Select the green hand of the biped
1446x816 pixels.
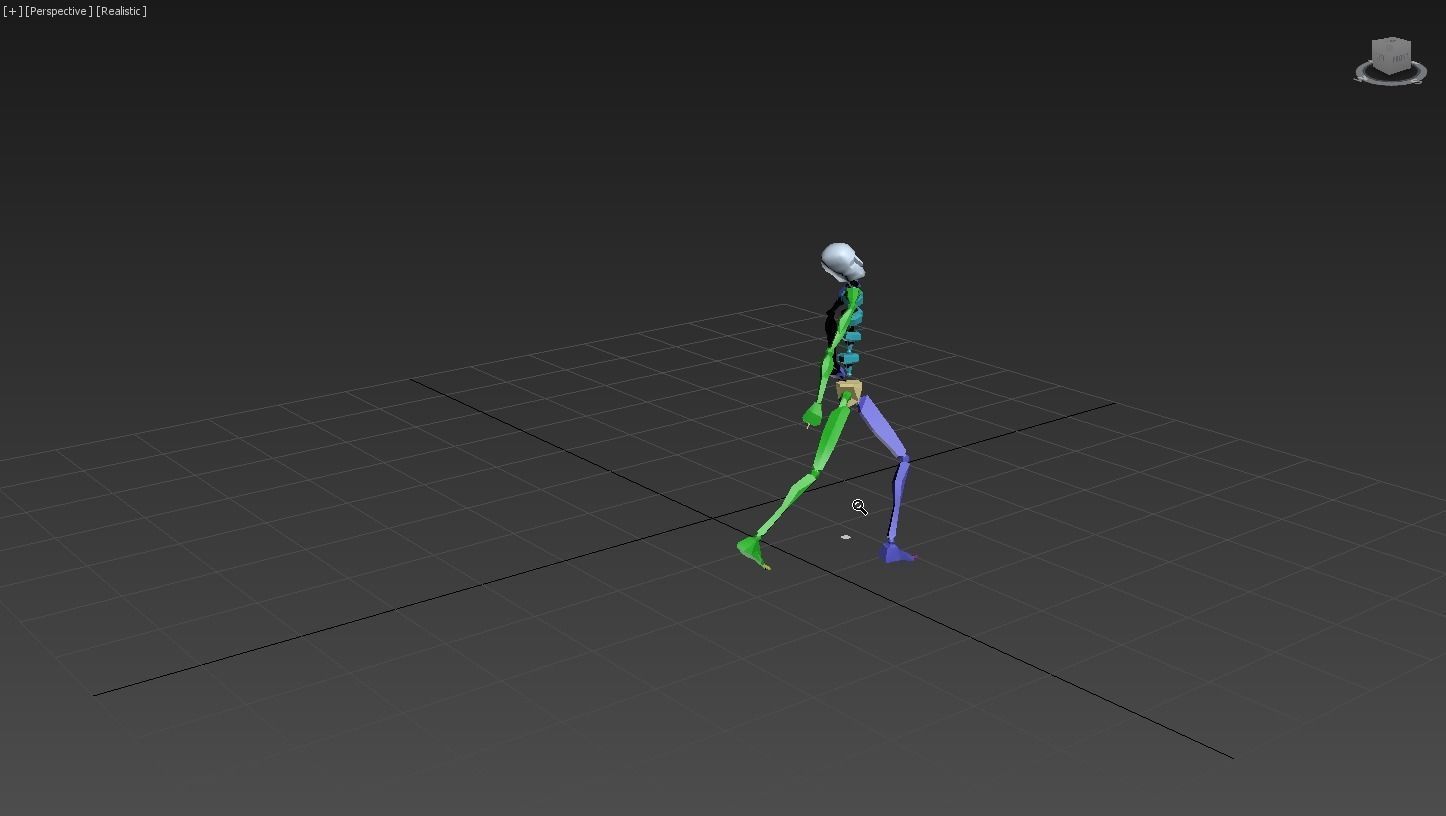coord(812,415)
